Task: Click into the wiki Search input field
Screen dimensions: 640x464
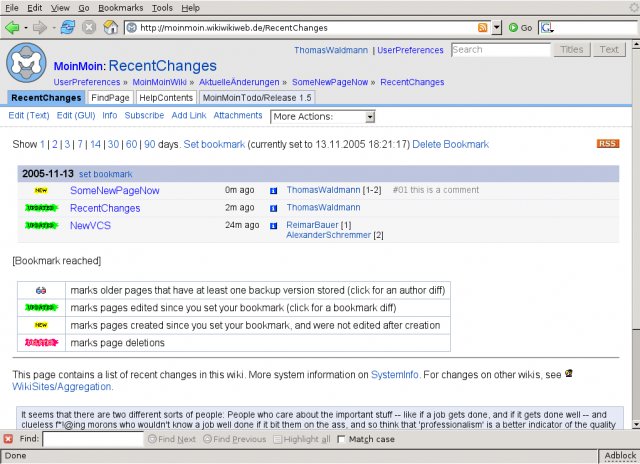Action: coord(495,49)
